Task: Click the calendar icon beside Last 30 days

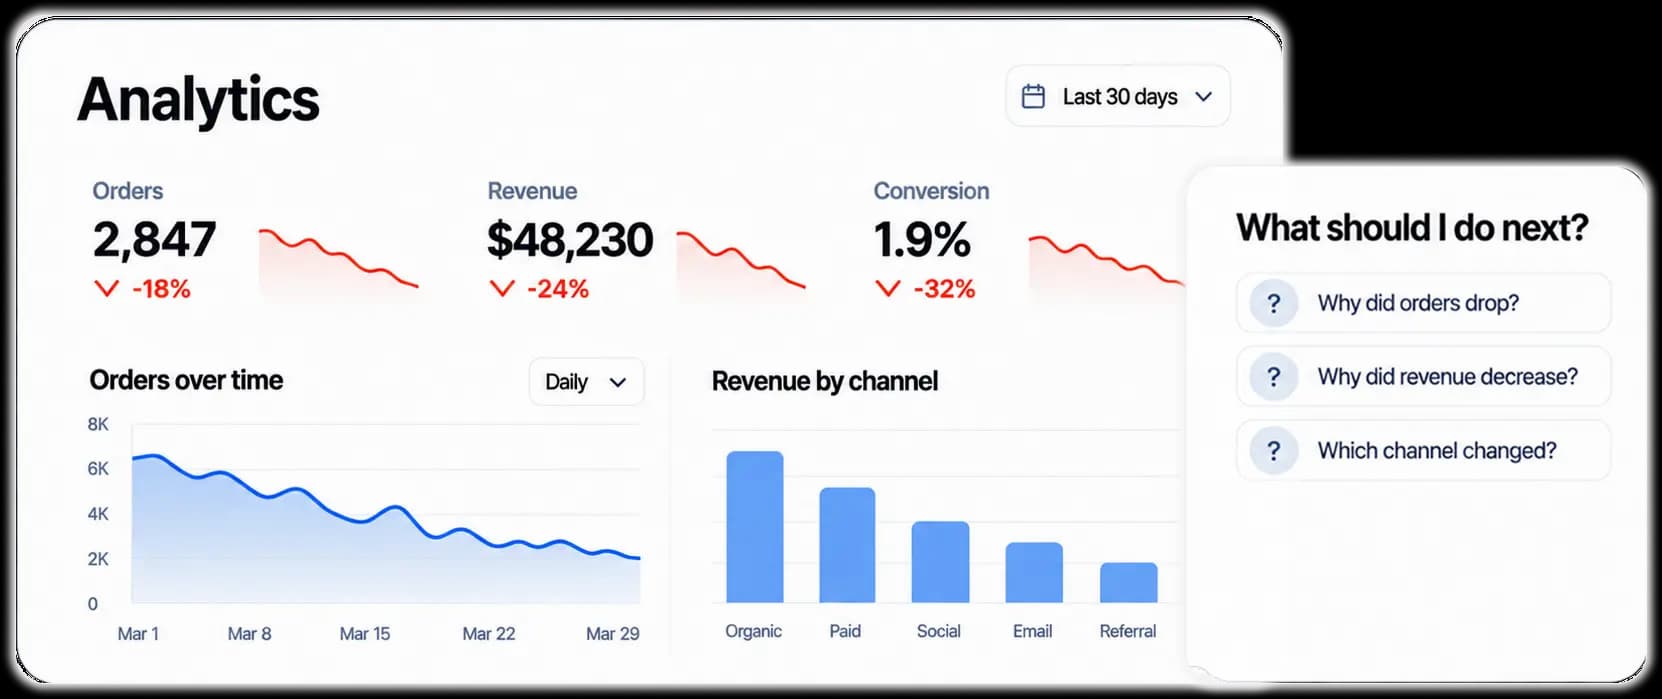Action: [x=1033, y=96]
